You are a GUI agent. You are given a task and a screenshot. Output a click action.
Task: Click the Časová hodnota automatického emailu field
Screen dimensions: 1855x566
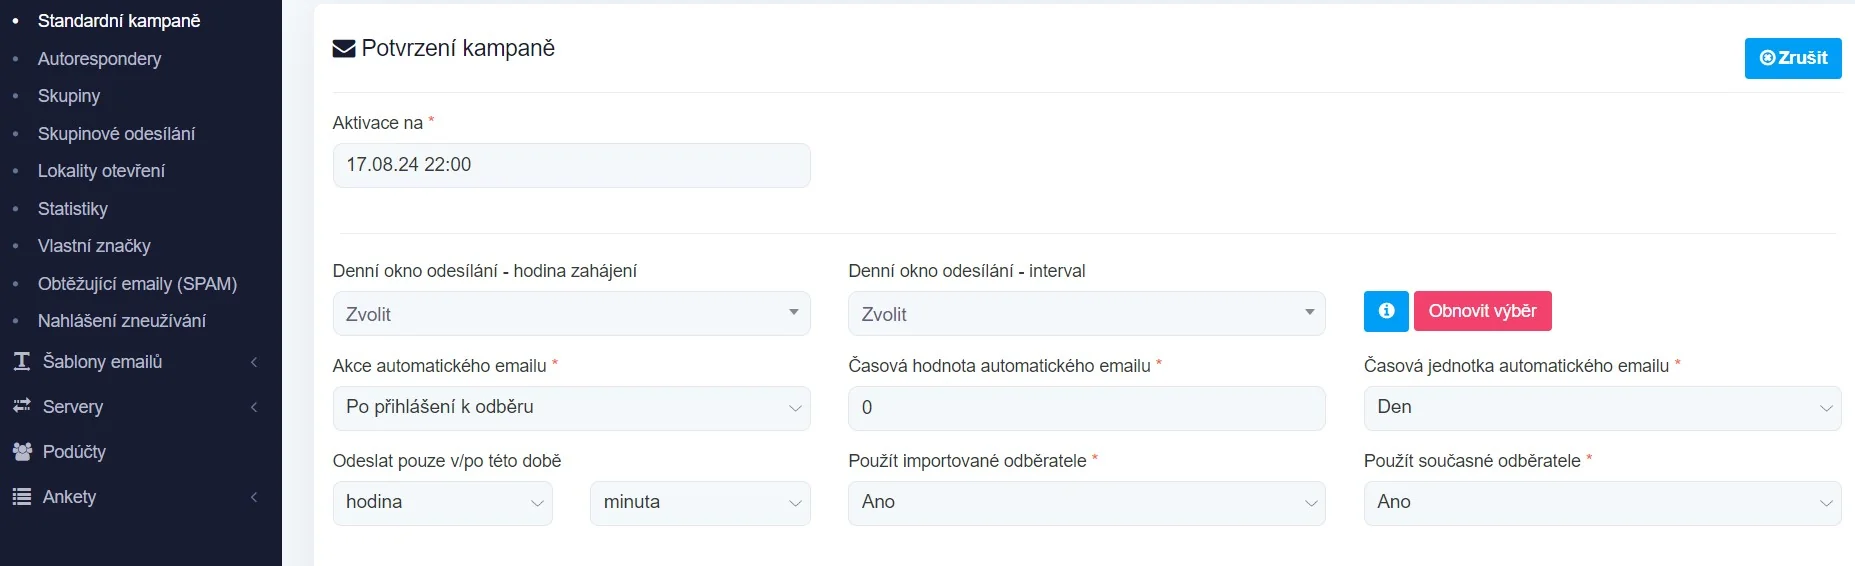pos(1086,408)
